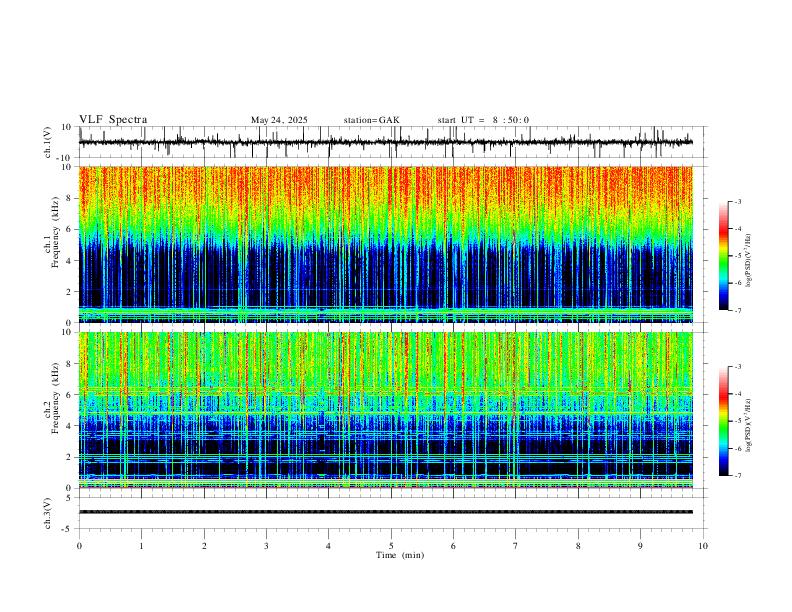Click the 'station=GAK' label
Image resolution: width=792 pixels, height=612 pixels.
point(371,120)
